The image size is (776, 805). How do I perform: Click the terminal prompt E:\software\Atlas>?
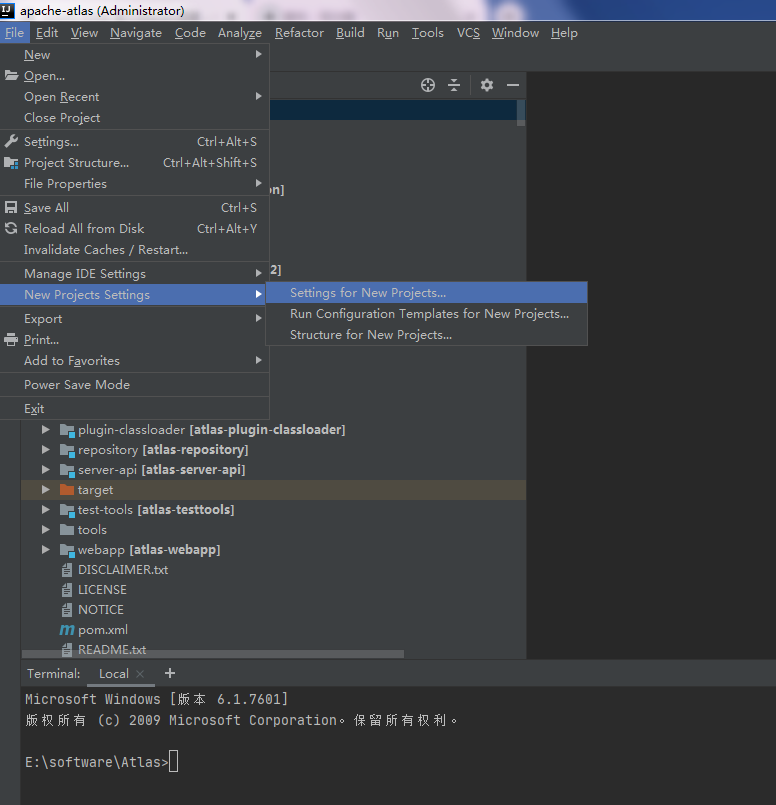tap(96, 762)
